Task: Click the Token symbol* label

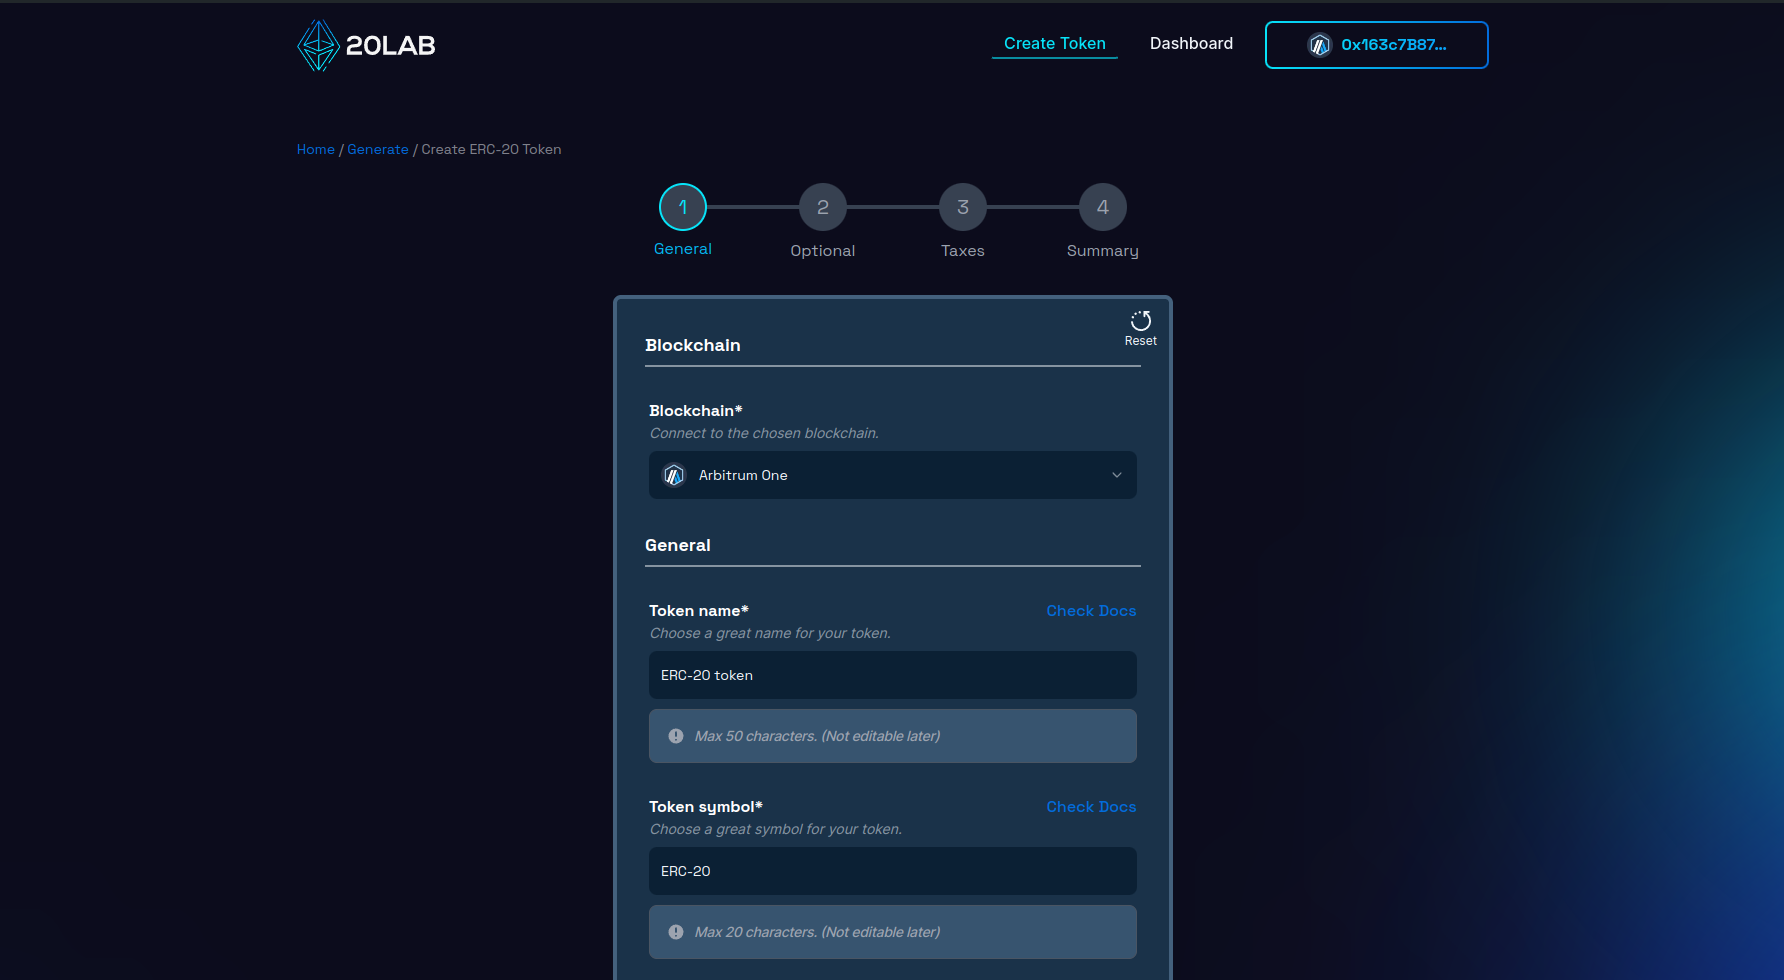Action: pyautogui.click(x=706, y=807)
